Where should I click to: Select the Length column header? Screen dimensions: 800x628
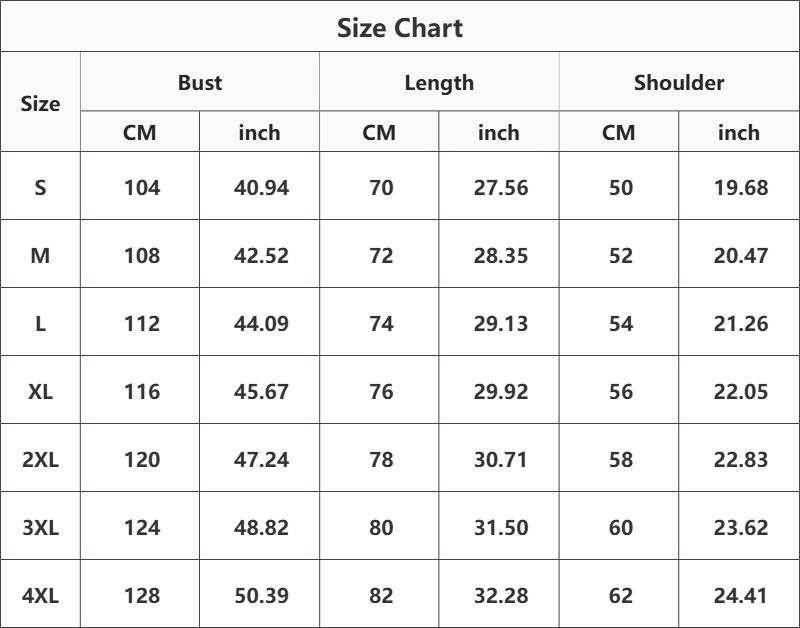tap(439, 83)
